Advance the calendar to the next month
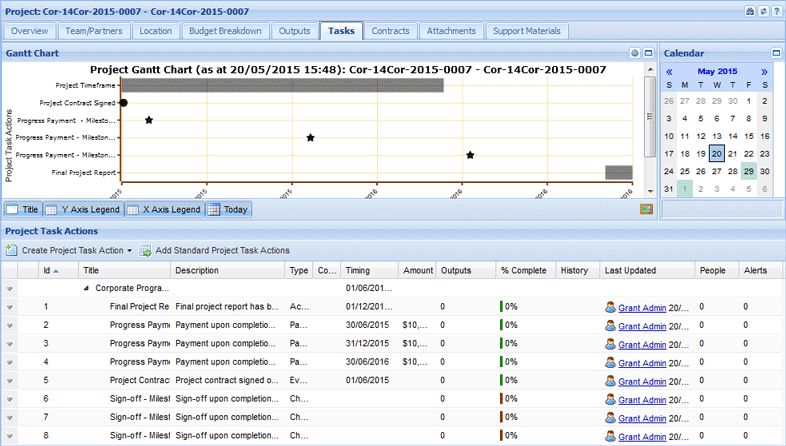 (x=764, y=72)
